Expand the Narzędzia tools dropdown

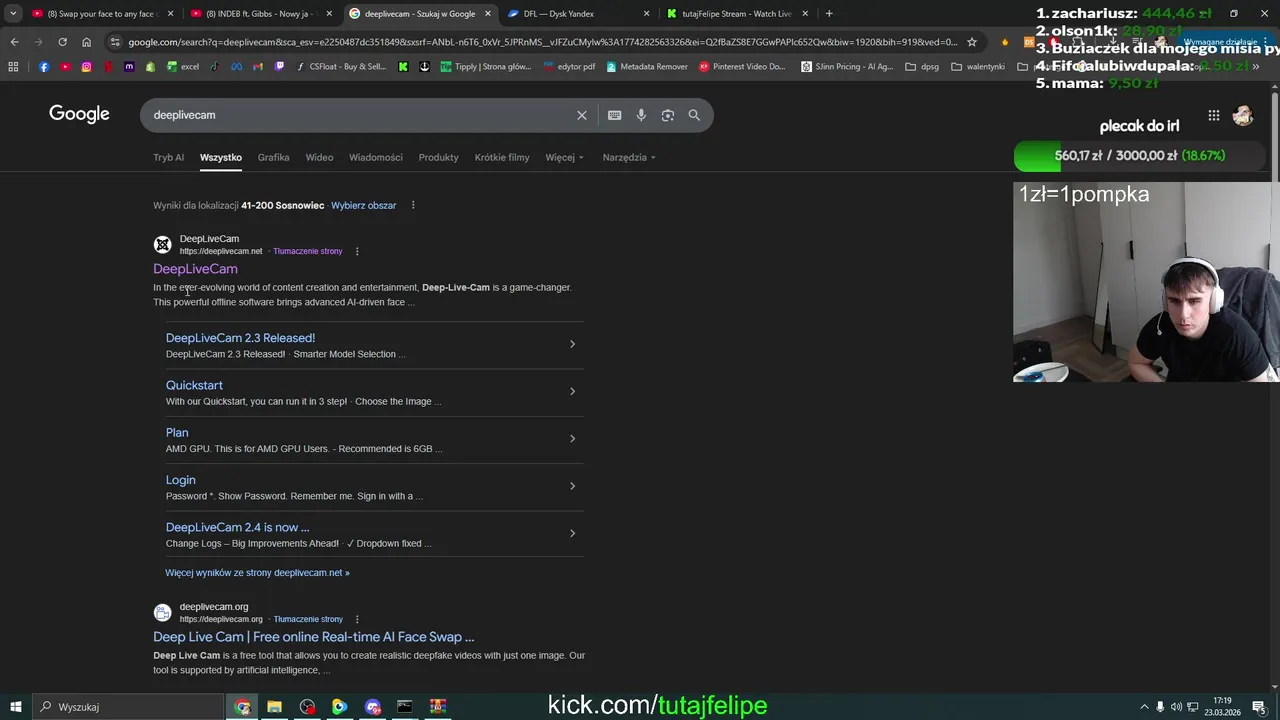(x=629, y=157)
